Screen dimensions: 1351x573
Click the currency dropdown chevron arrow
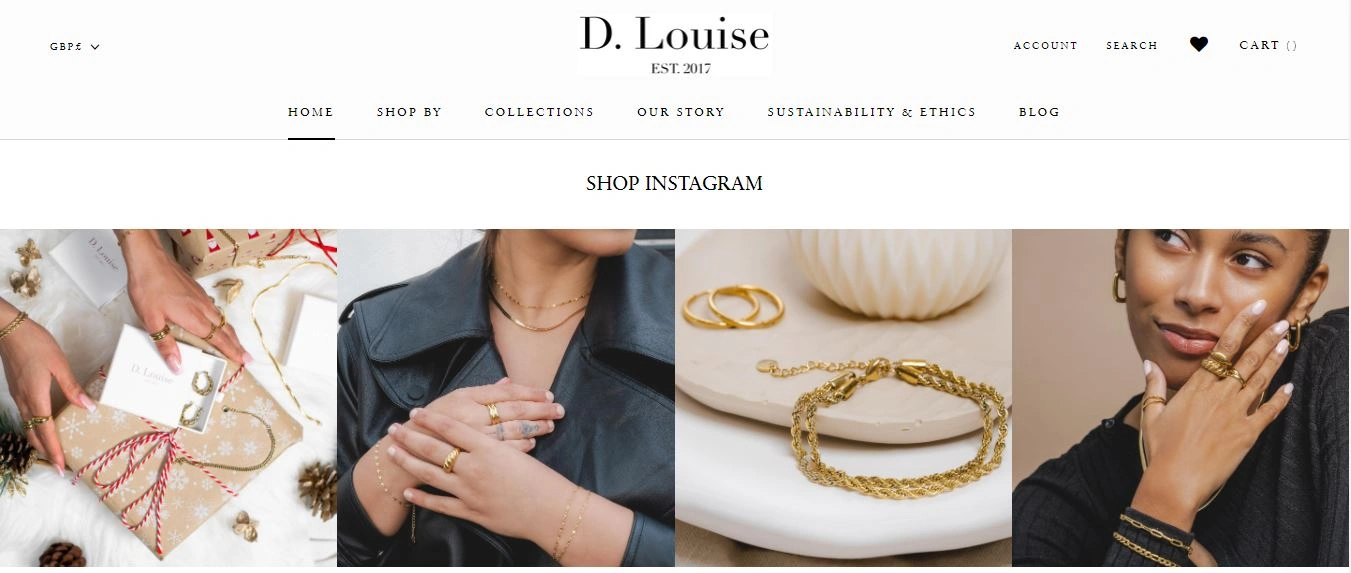pos(95,46)
